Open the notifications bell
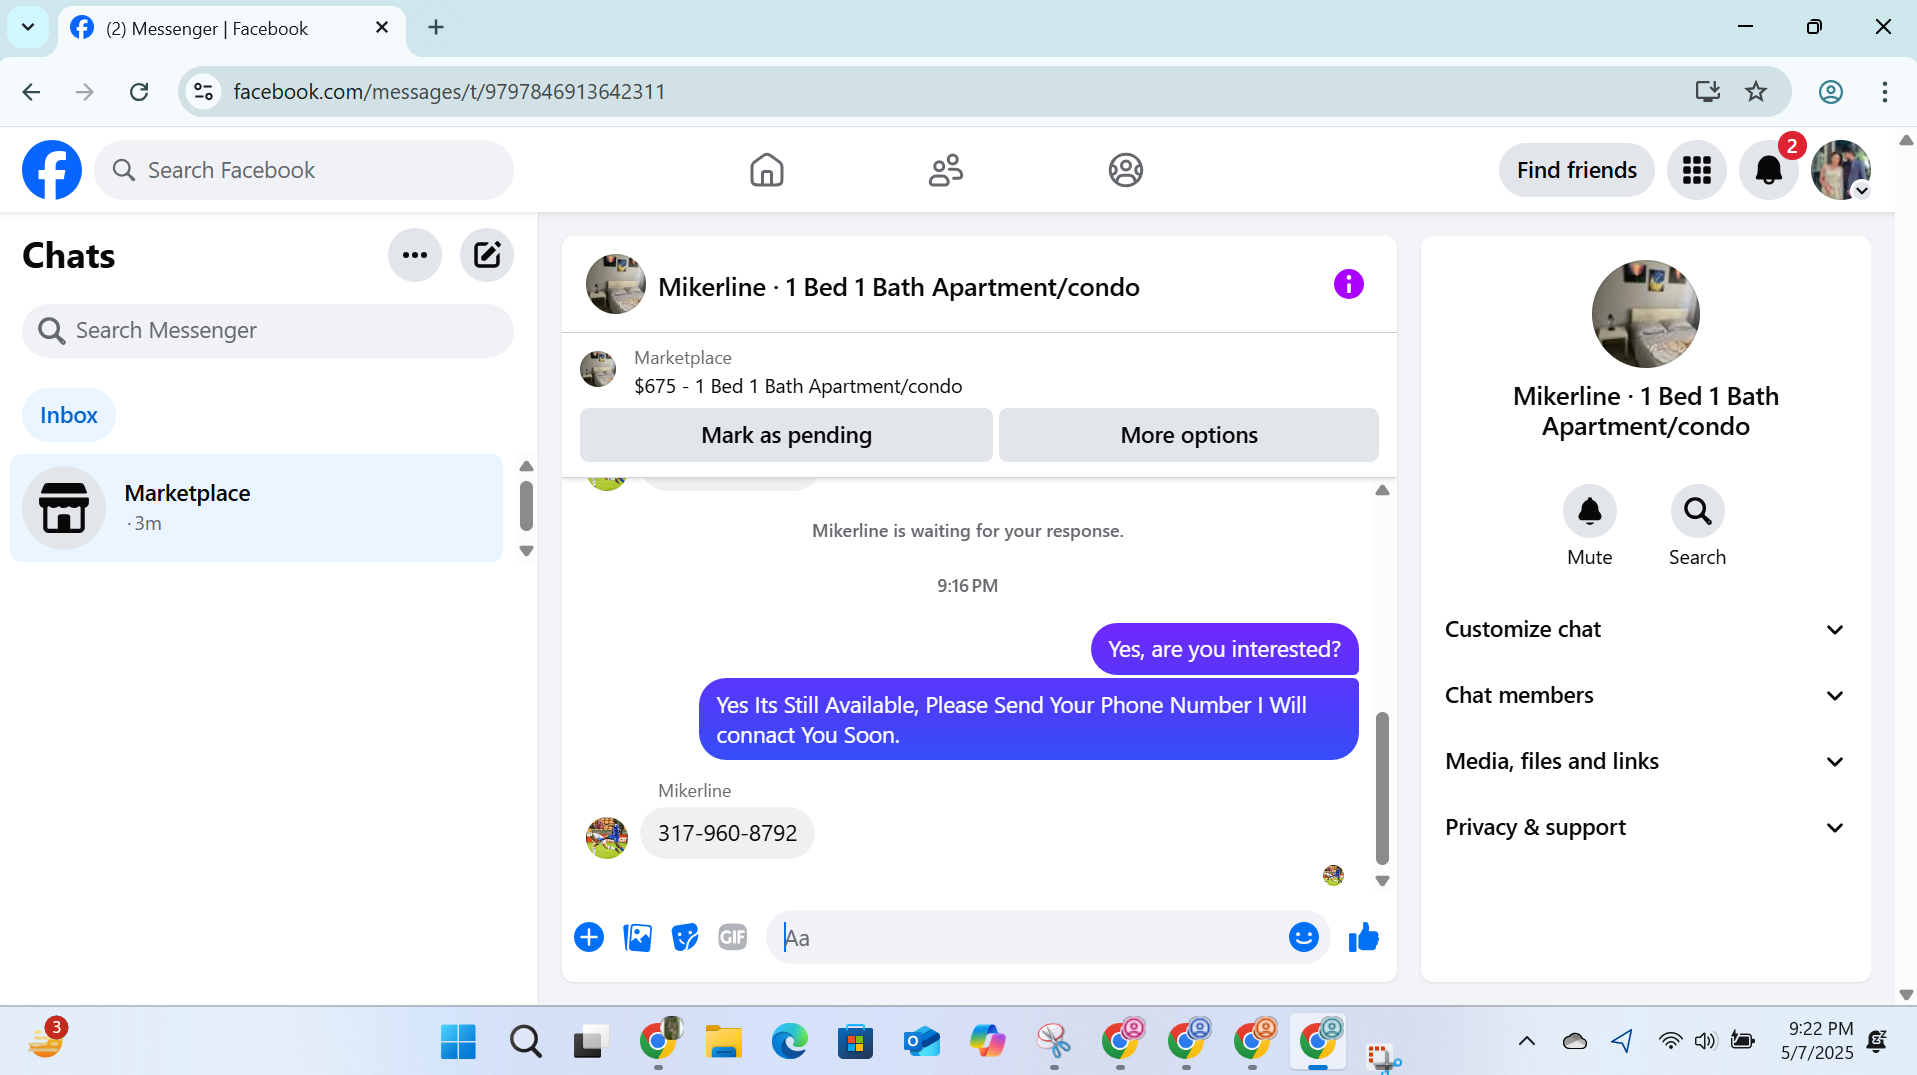The height and width of the screenshot is (1075, 1917). click(1769, 170)
